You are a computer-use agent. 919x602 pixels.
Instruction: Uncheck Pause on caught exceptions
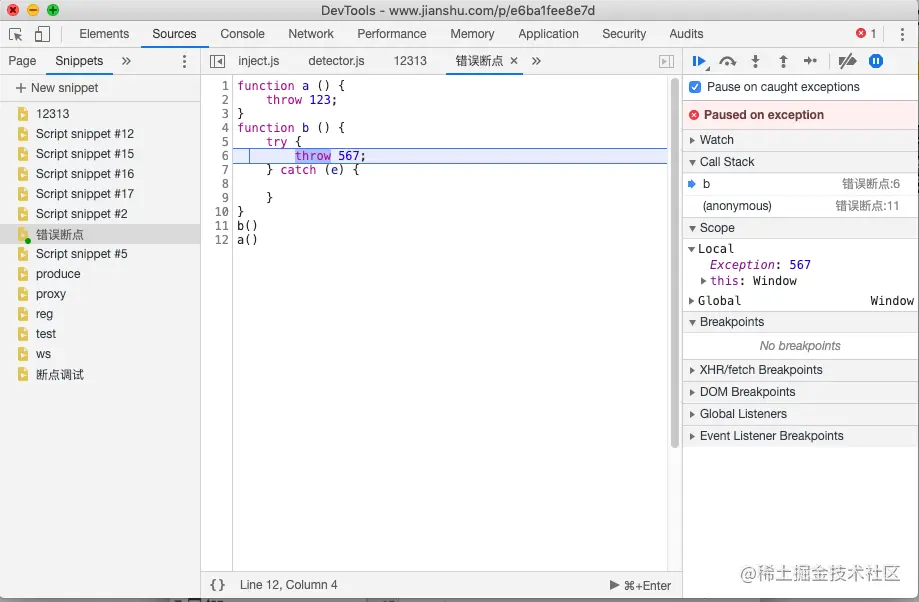pyautogui.click(x=695, y=87)
